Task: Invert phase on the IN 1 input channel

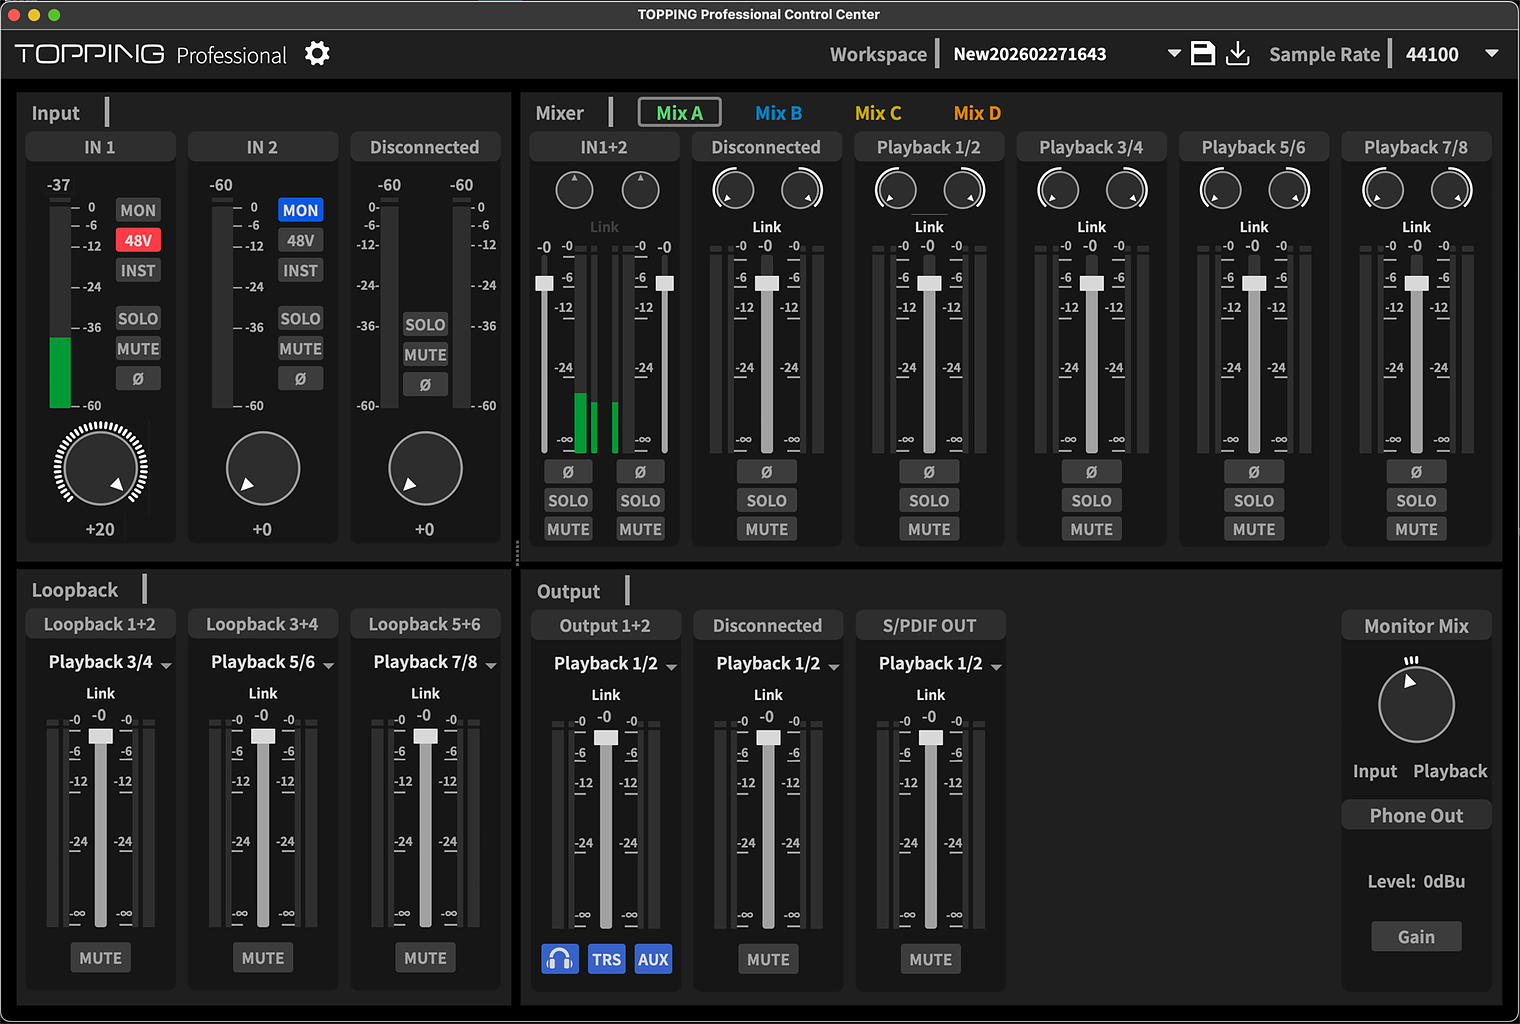Action: pos(138,379)
